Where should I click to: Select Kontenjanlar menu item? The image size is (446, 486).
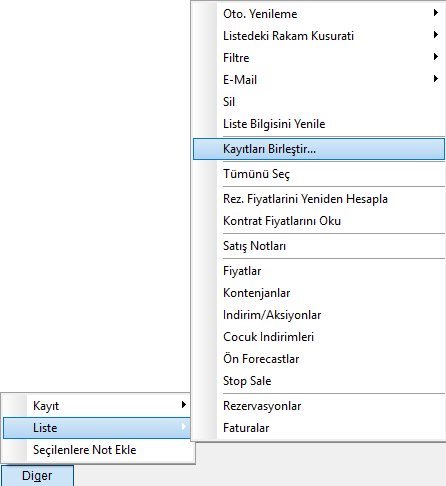coord(319,293)
